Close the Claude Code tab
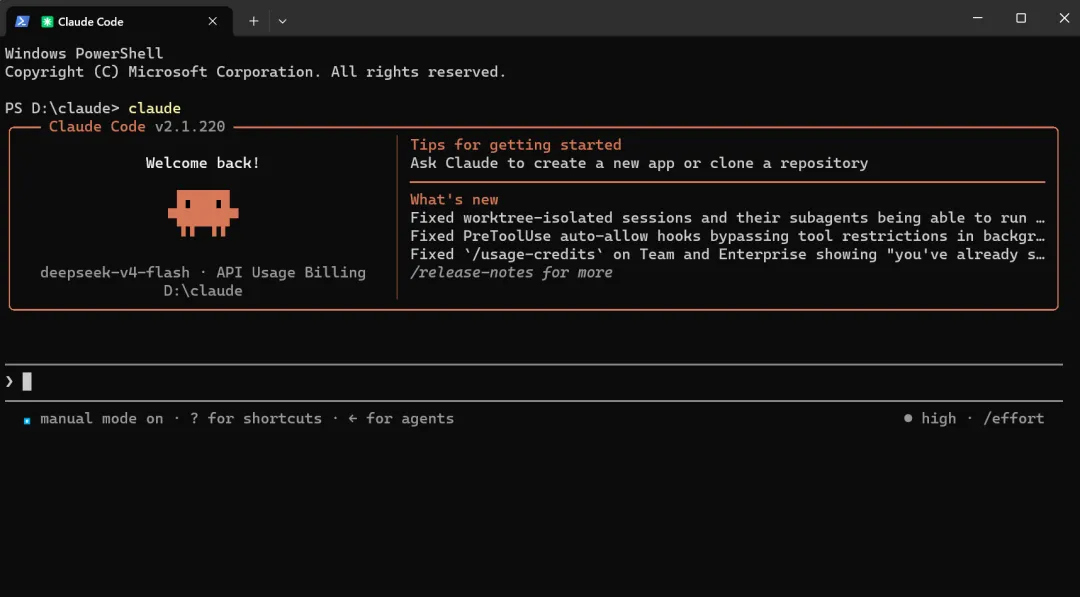1080x597 pixels. point(212,21)
